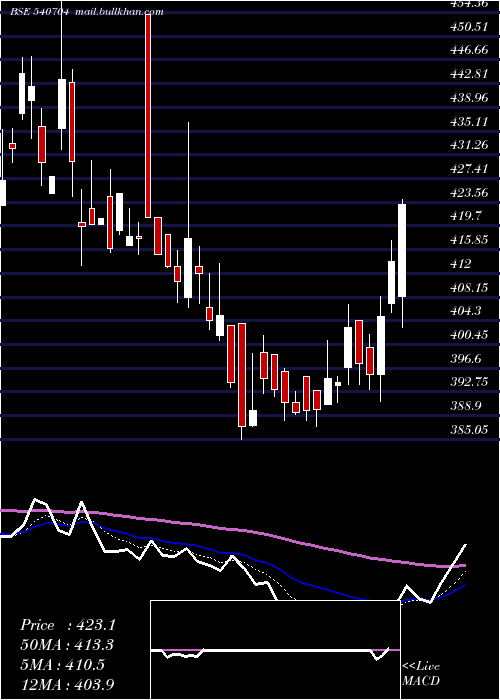500x700 pixels.
Task: Click the 12MA : 403.9 legend entry
Action: tap(67, 684)
